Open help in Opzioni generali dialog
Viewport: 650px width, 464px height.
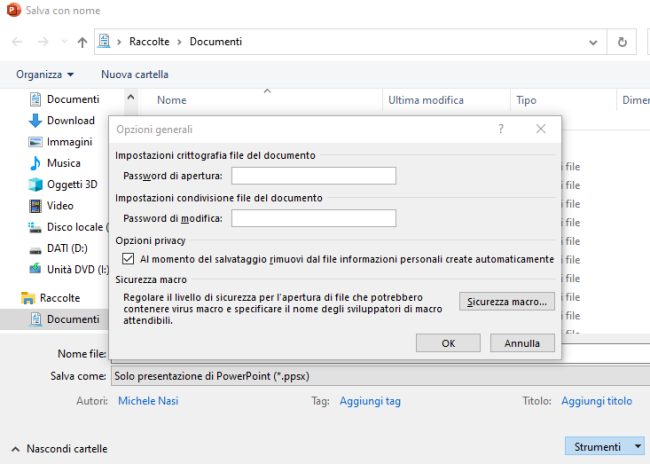click(501, 129)
